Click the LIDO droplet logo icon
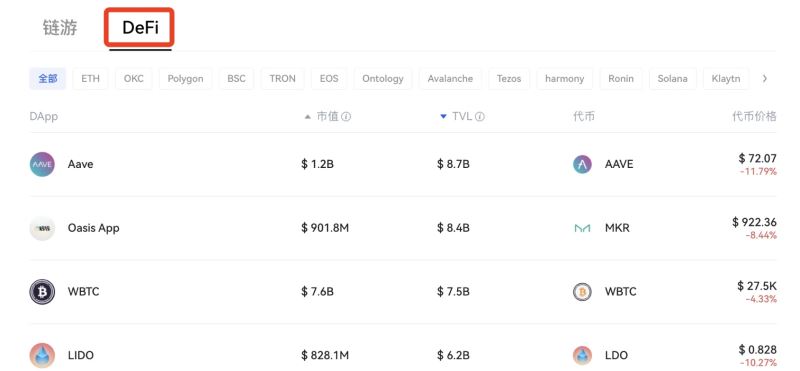 42,355
